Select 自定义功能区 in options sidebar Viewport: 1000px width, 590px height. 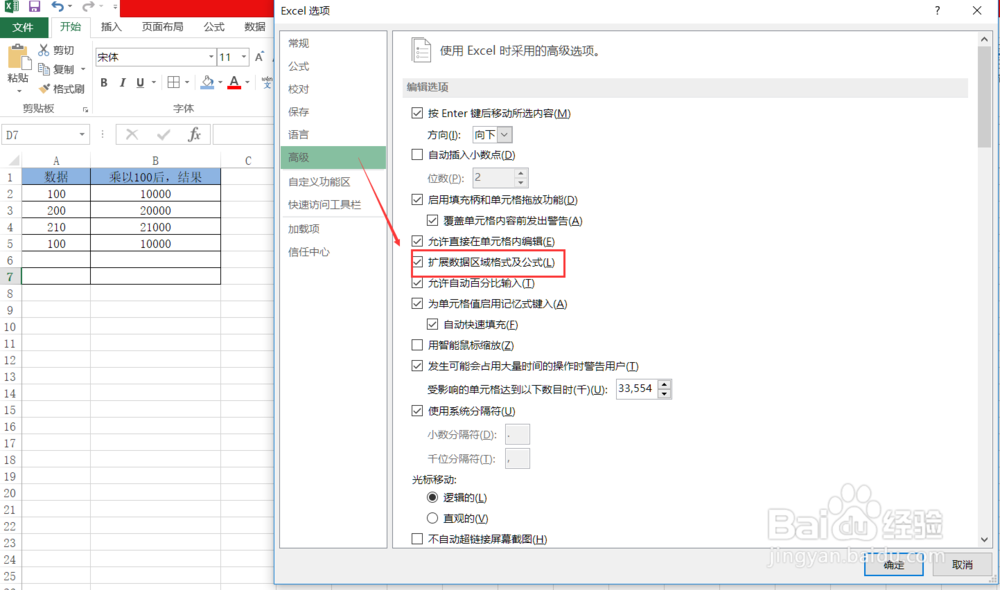tap(333, 182)
